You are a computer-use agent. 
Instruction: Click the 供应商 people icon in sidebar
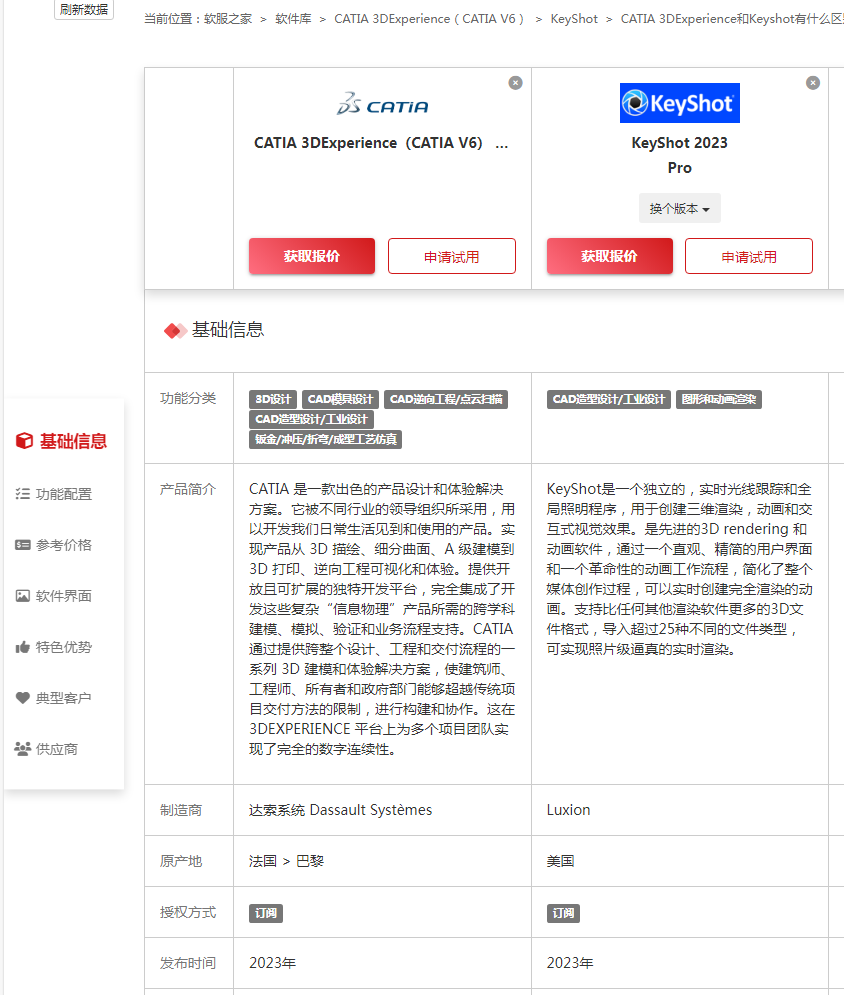pos(23,749)
